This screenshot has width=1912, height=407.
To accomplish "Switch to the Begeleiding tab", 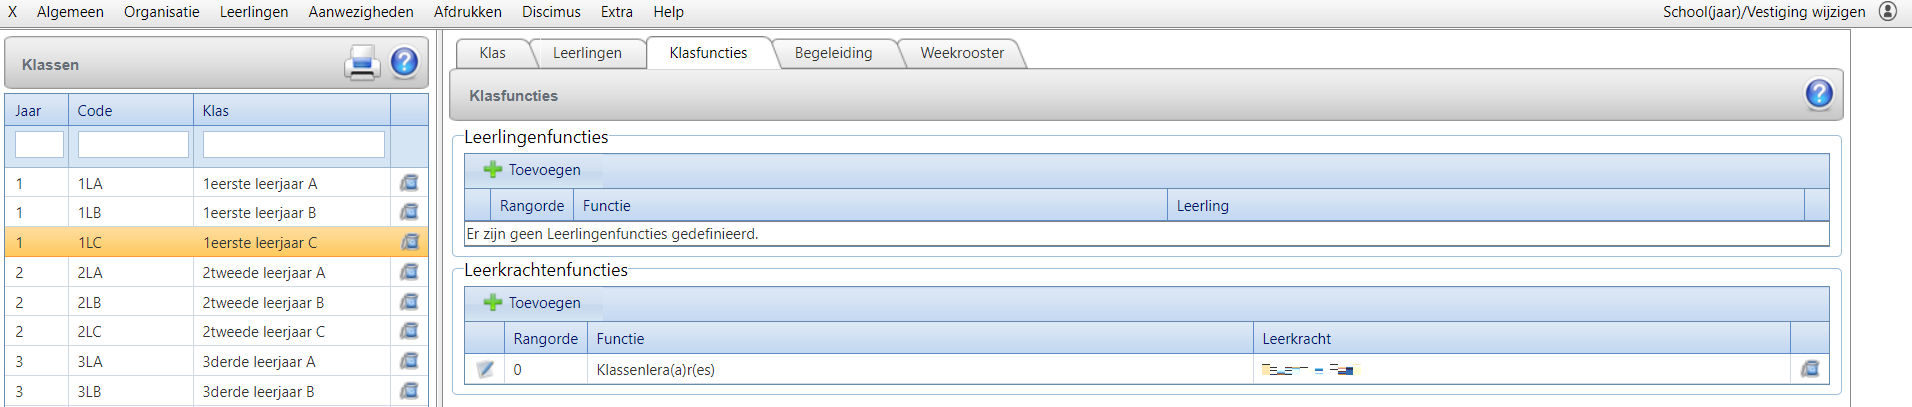I will pyautogui.click(x=833, y=53).
